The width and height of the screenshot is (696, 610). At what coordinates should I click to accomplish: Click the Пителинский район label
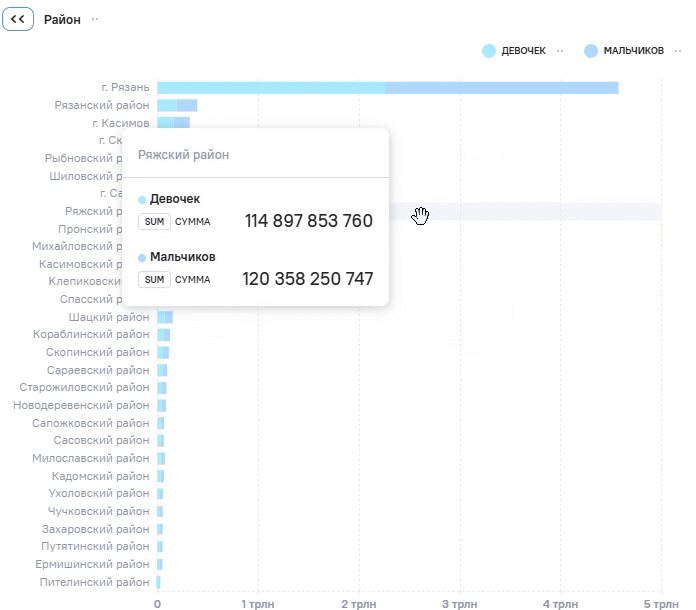(95, 582)
